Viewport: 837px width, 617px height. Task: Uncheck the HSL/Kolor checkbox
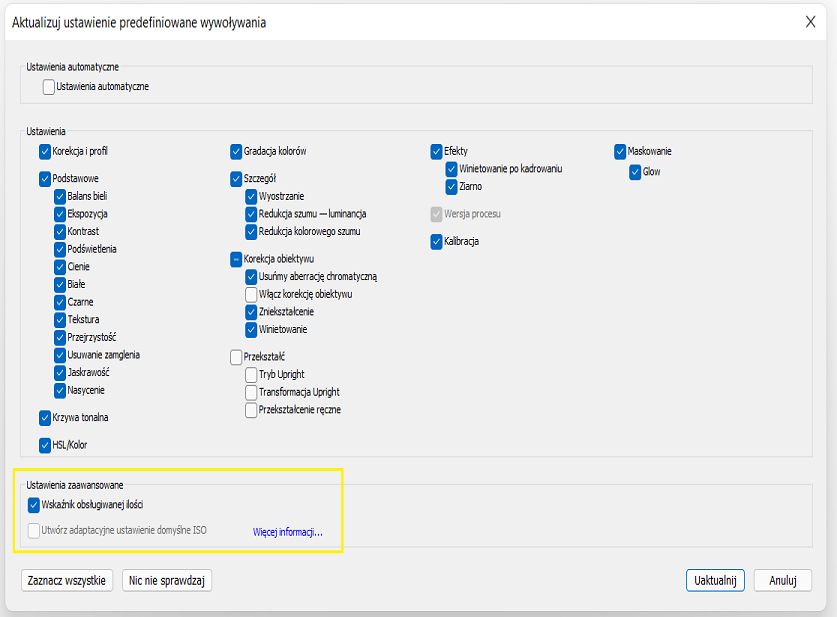point(45,445)
